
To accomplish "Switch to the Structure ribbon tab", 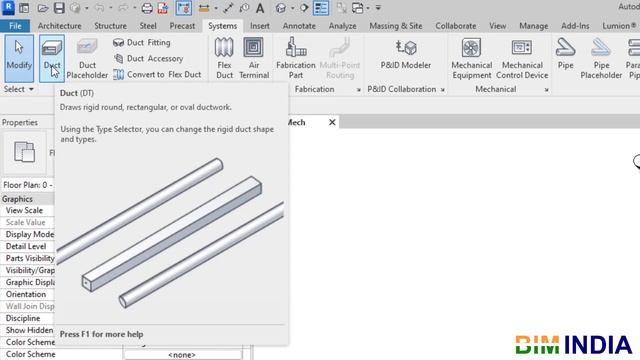I will coord(110,26).
